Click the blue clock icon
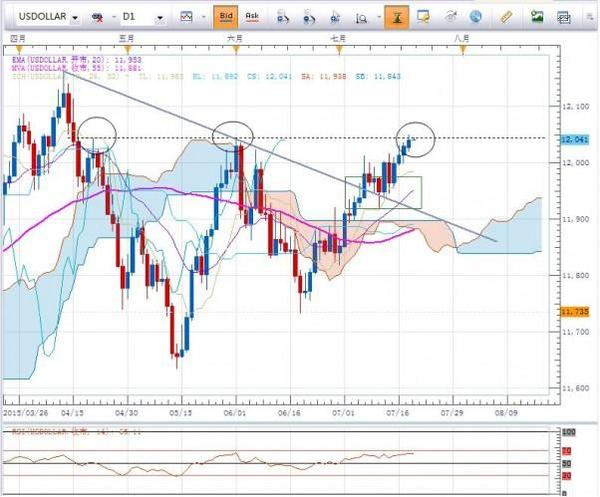Screen dimensions: 600x497 (x=476, y=17)
